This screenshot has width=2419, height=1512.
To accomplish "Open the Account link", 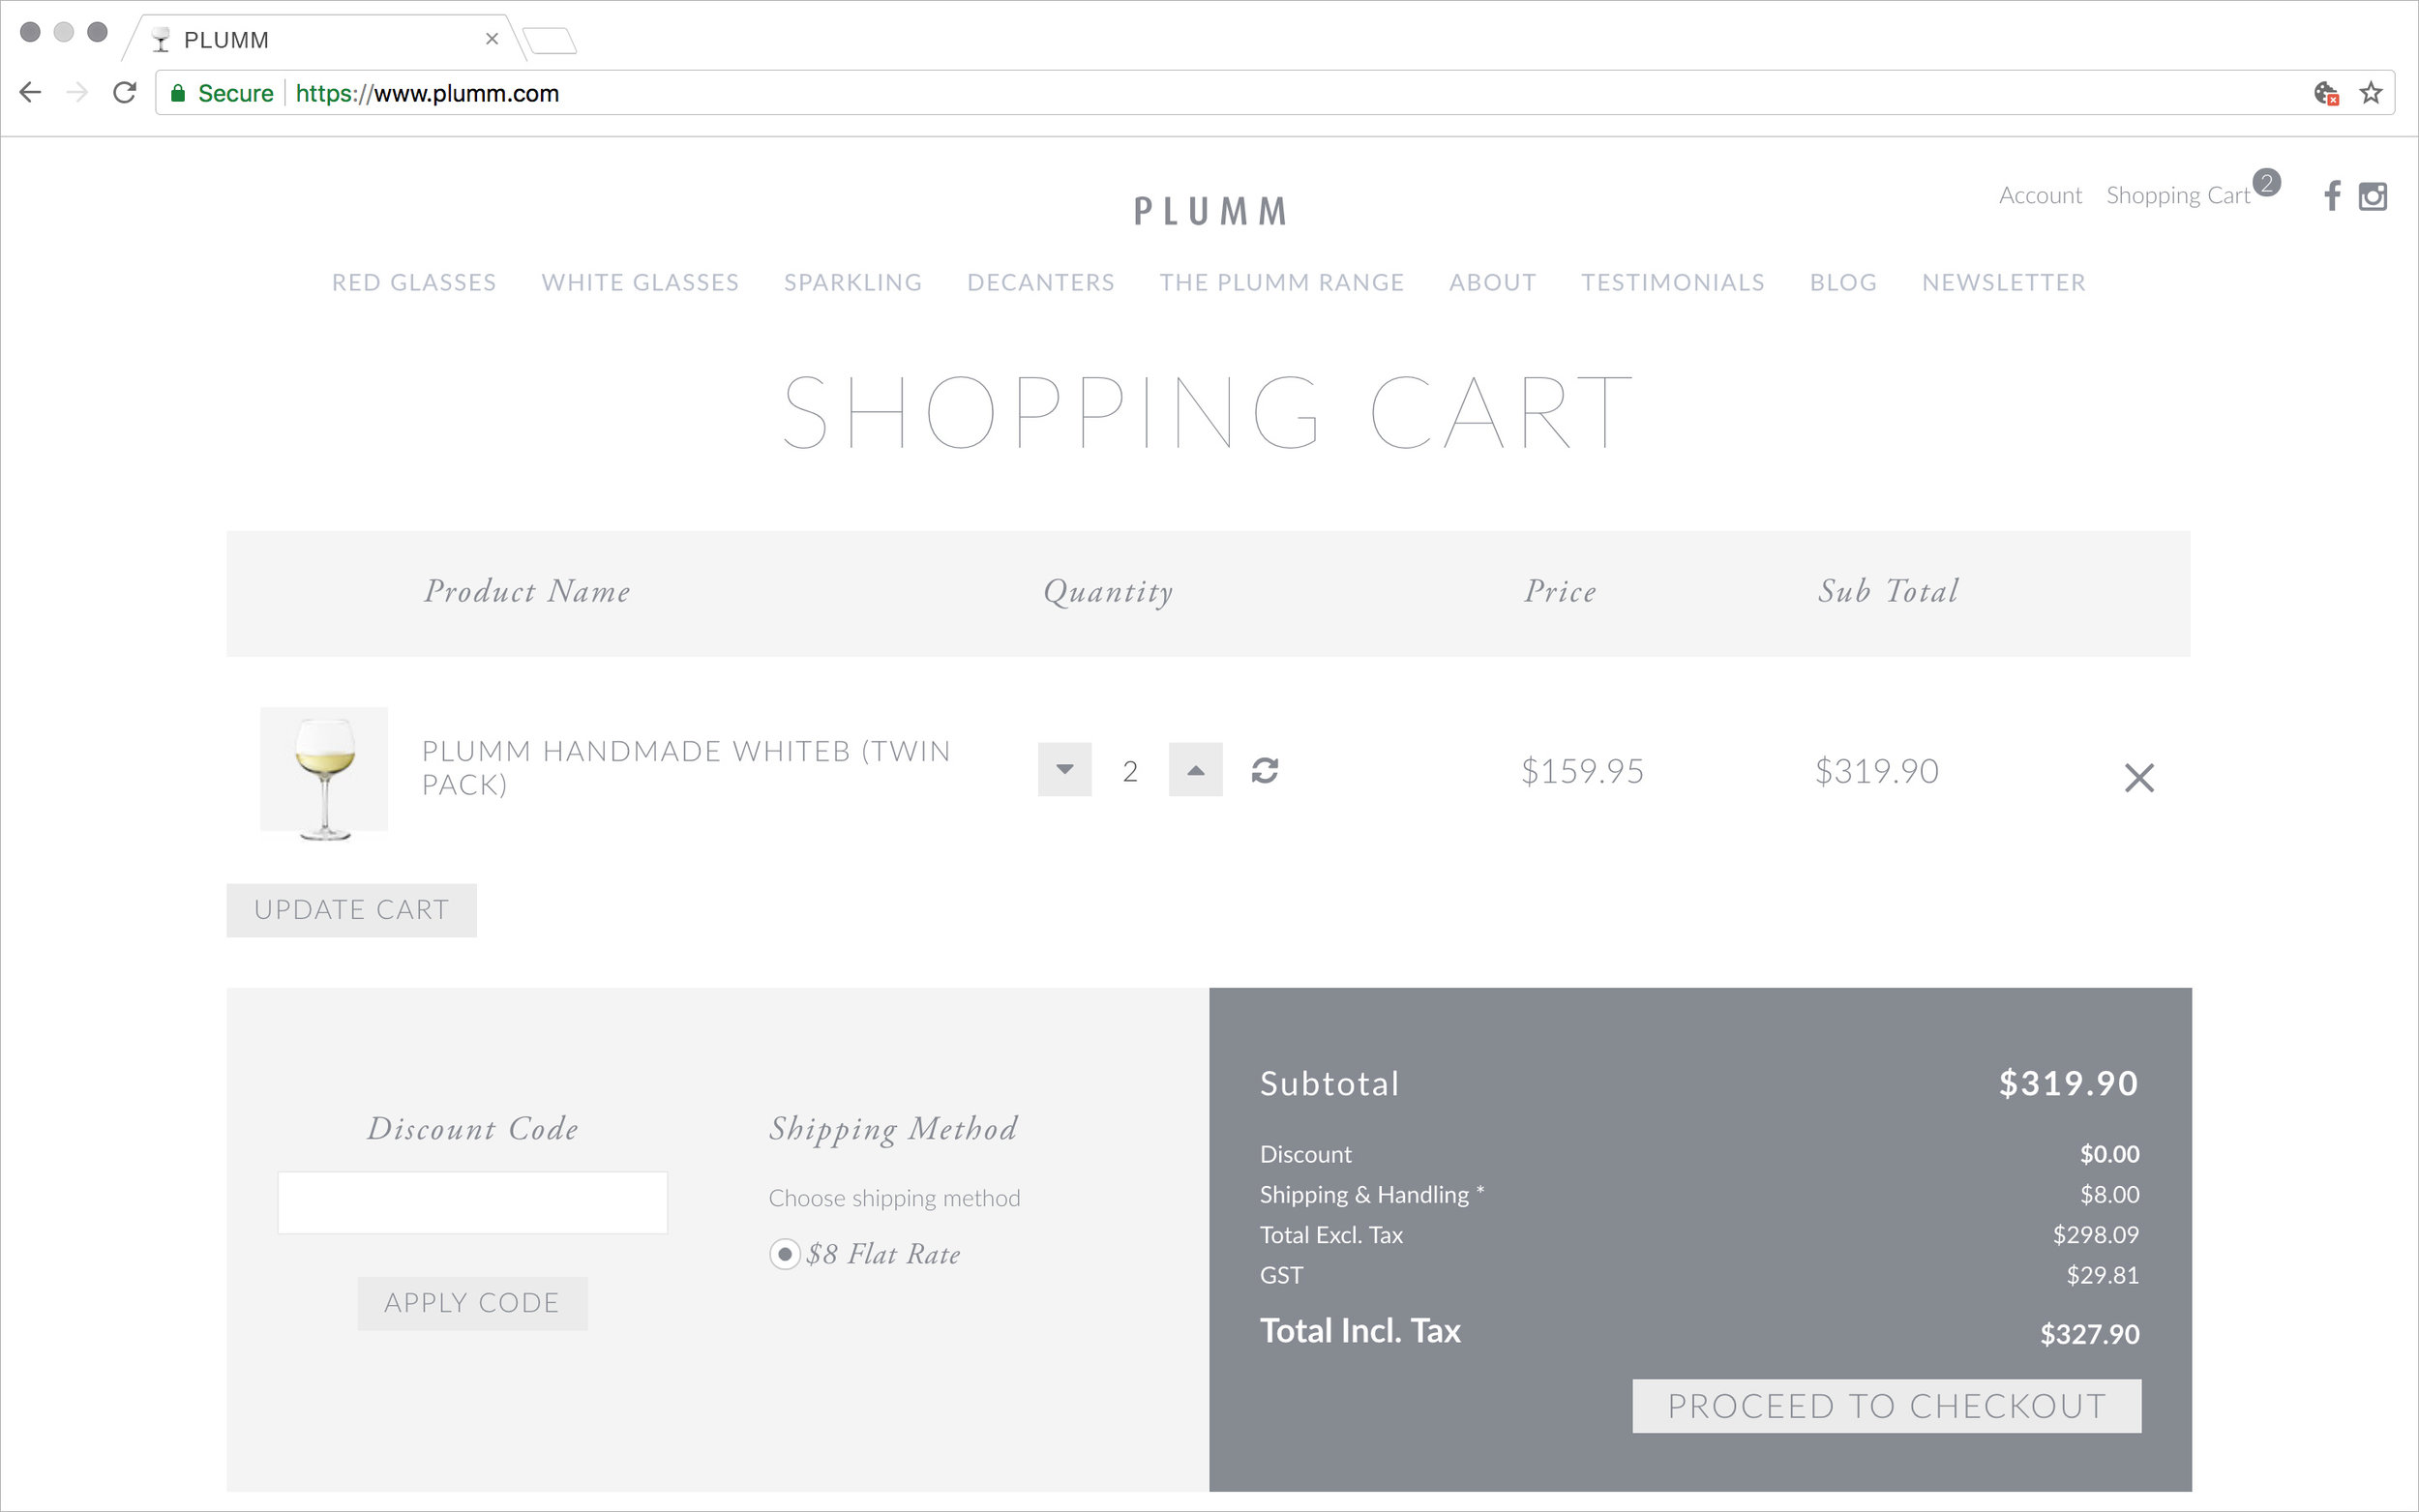I will (x=2040, y=195).
